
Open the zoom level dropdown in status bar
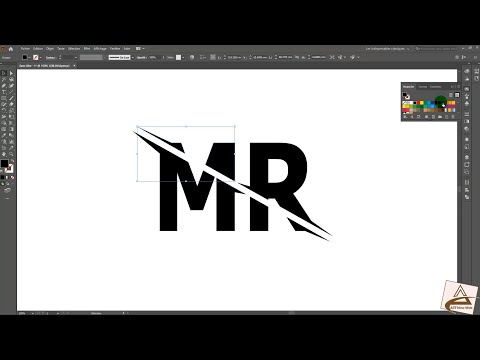(32, 313)
